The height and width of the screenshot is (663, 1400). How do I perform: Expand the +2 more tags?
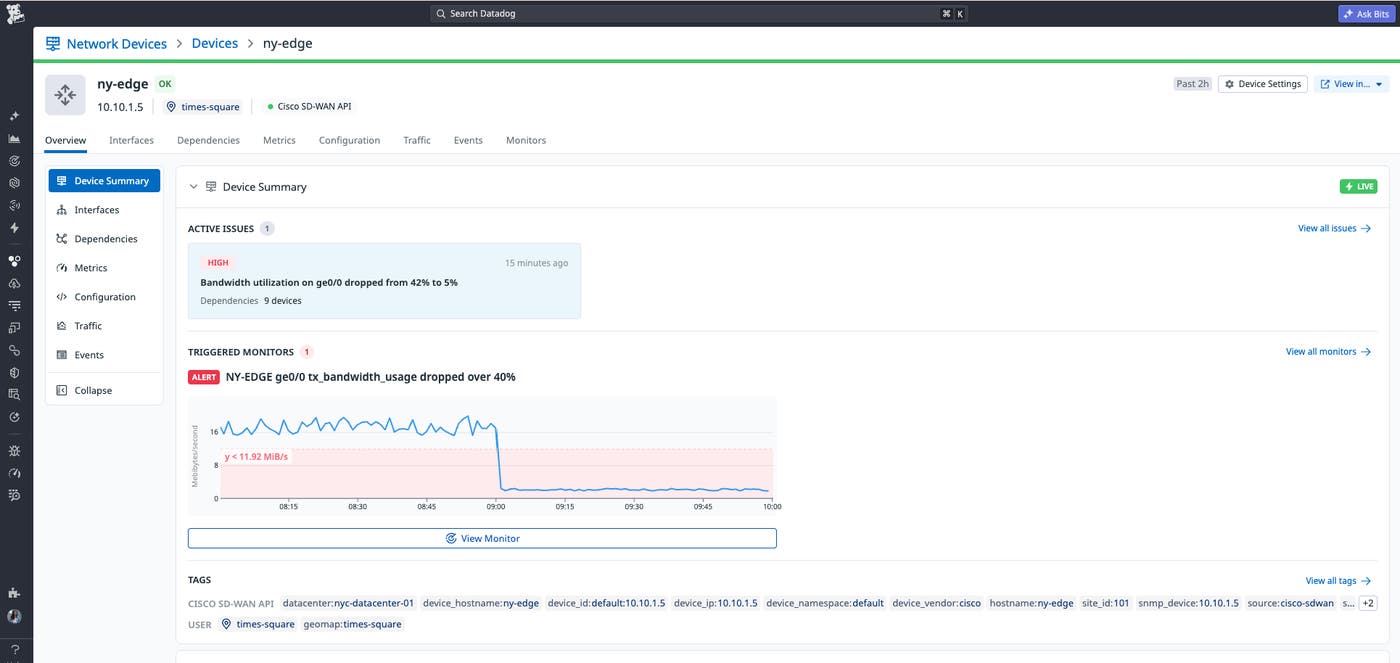pyautogui.click(x=1368, y=603)
